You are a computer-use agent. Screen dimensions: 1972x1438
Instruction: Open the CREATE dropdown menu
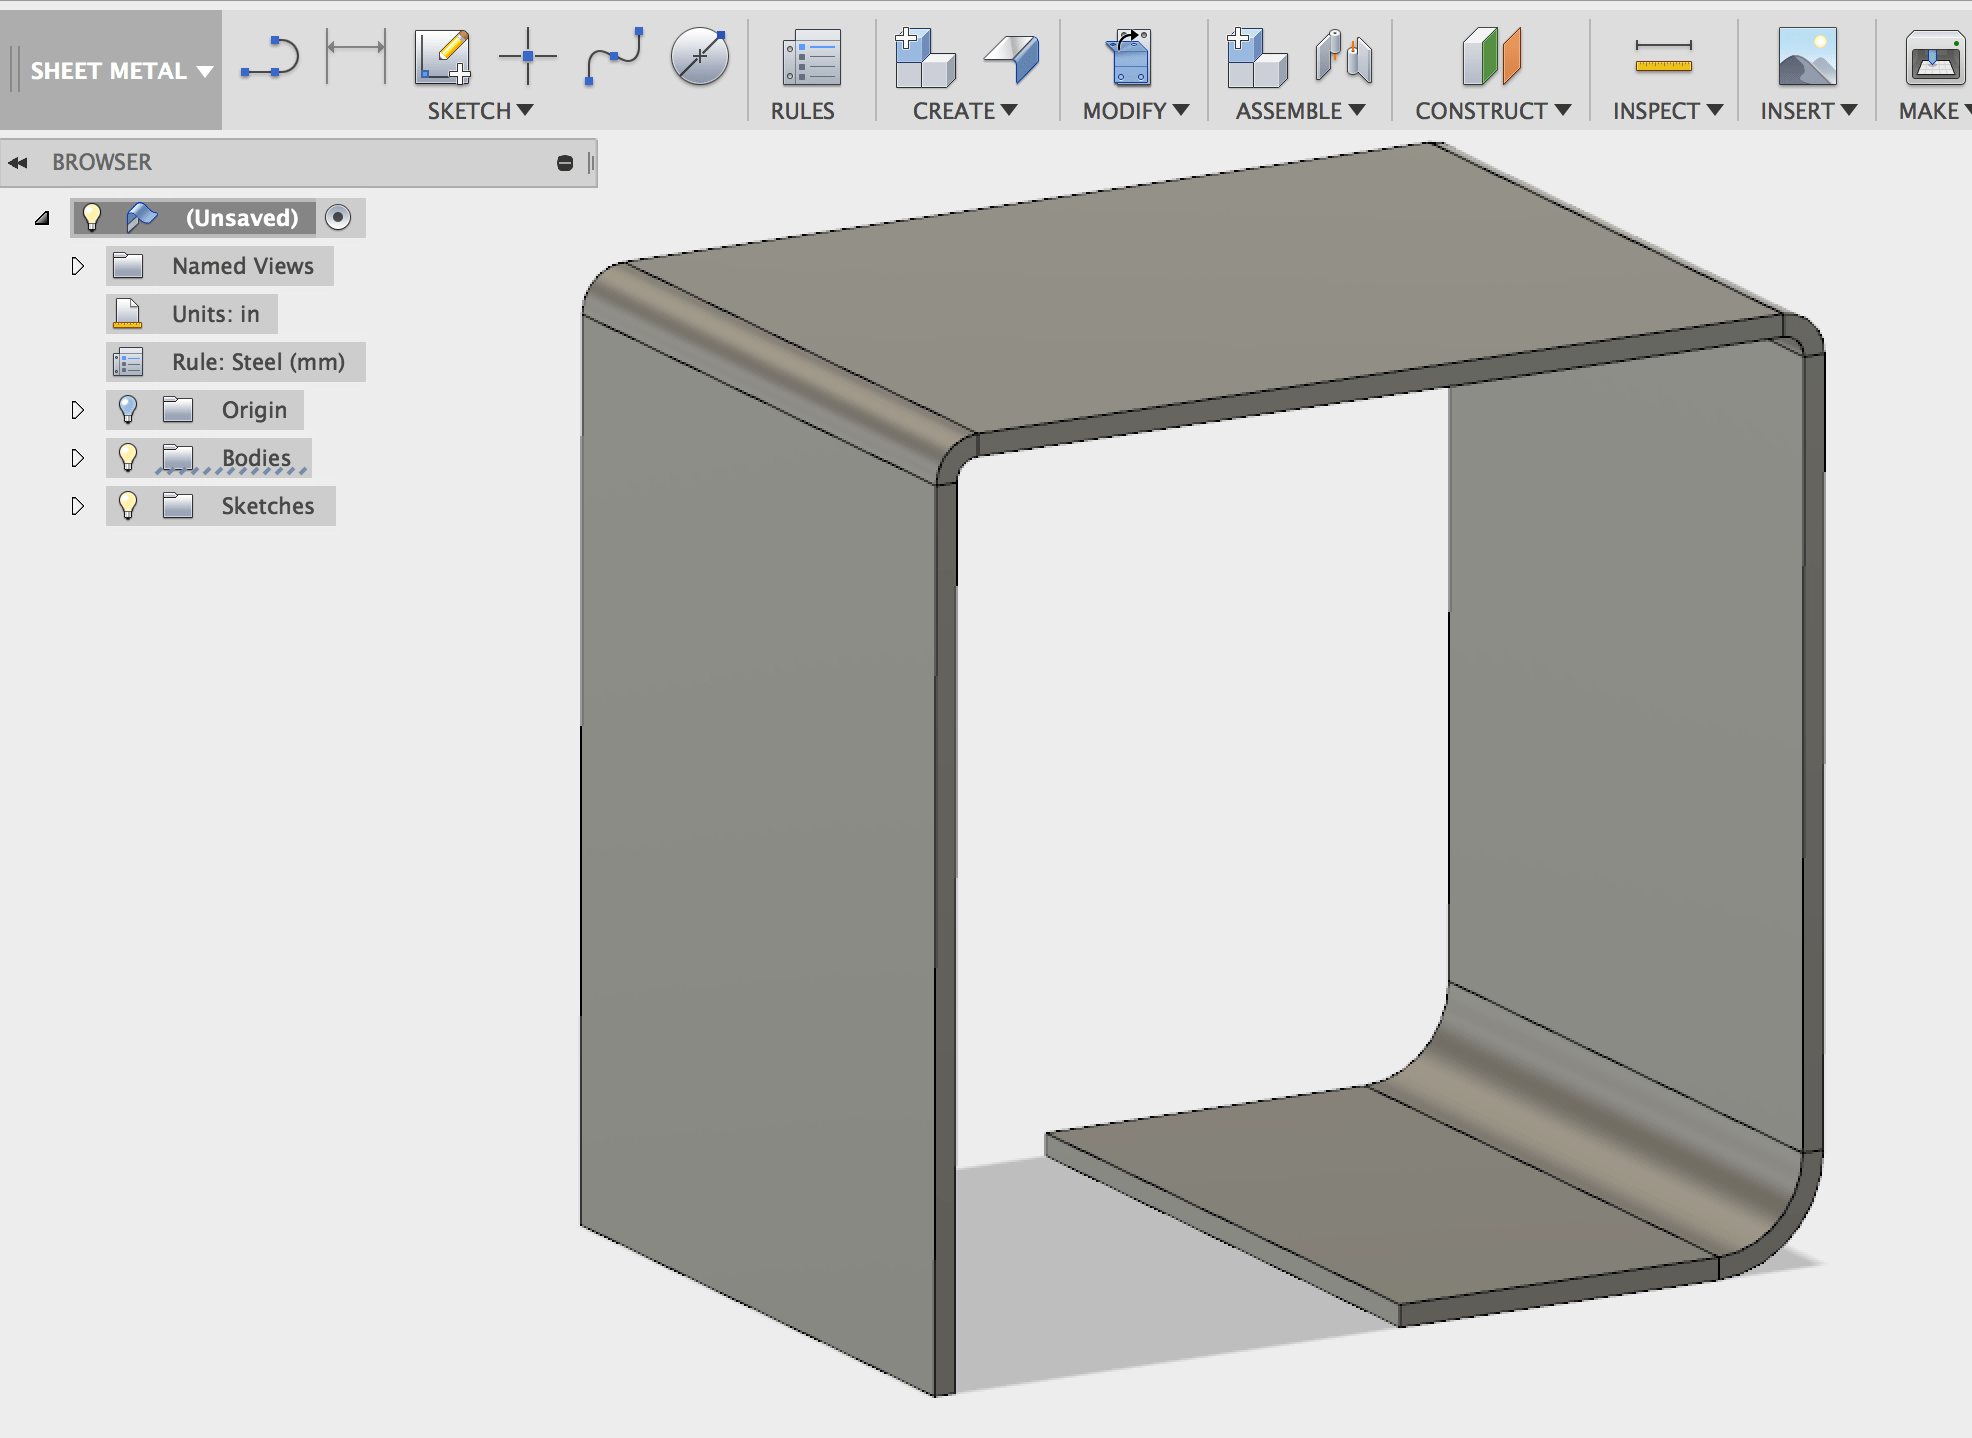962,111
